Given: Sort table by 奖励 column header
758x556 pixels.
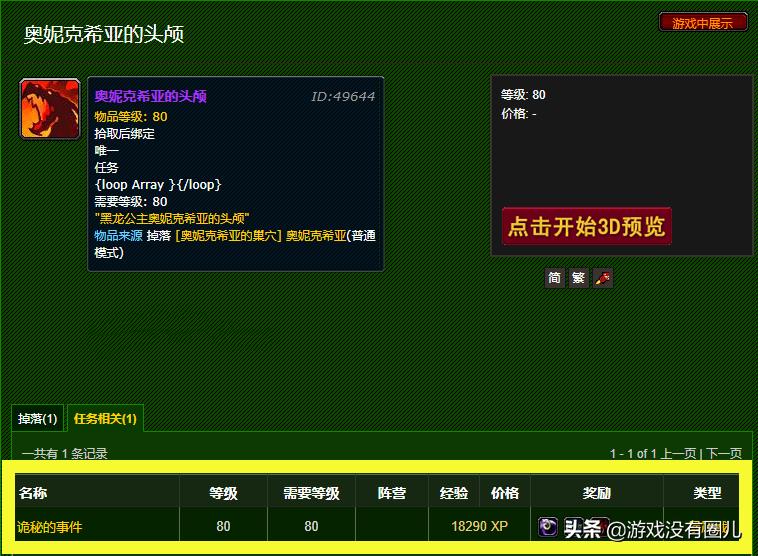Looking at the screenshot, I should tap(597, 493).
